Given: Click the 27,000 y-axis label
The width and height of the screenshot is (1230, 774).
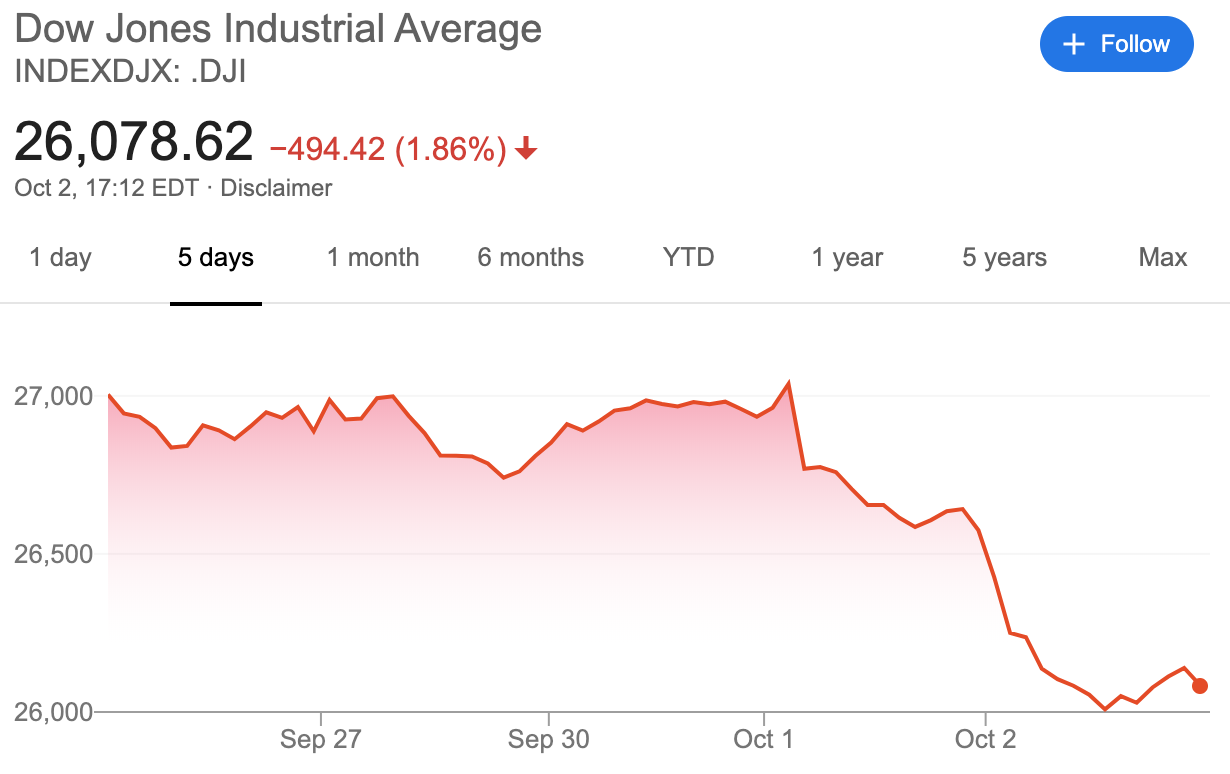Looking at the screenshot, I should point(54,396).
